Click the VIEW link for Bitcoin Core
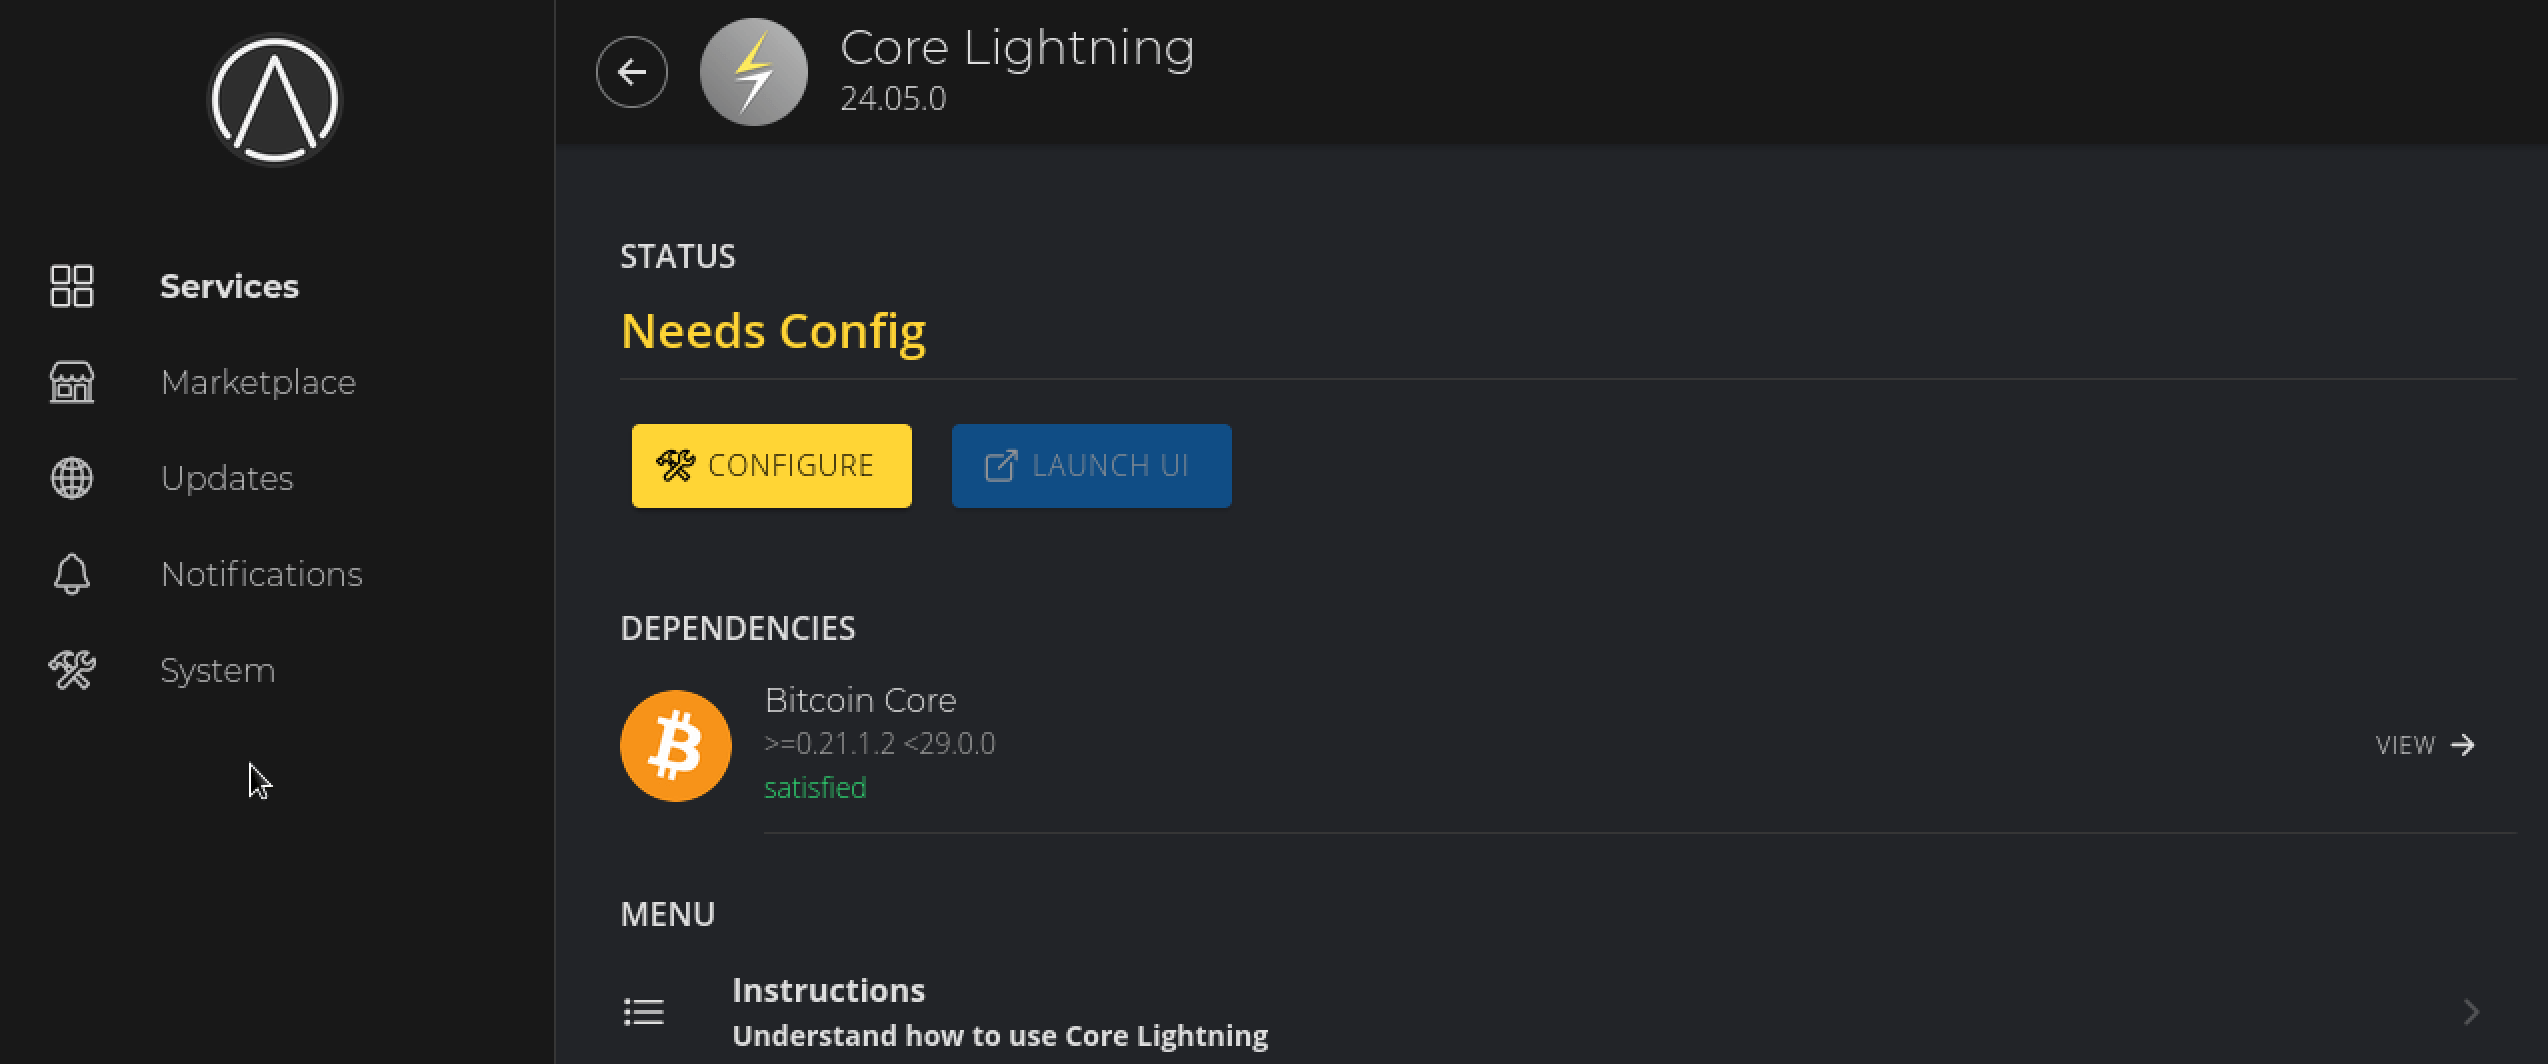Viewport: 2548px width, 1064px height. [x=2404, y=744]
